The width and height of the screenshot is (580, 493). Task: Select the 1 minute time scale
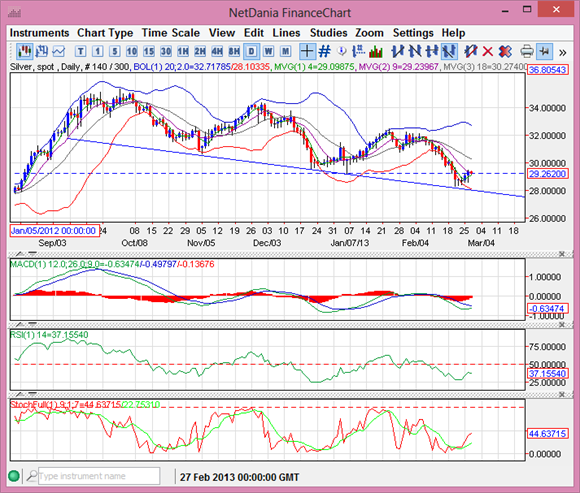[98, 51]
